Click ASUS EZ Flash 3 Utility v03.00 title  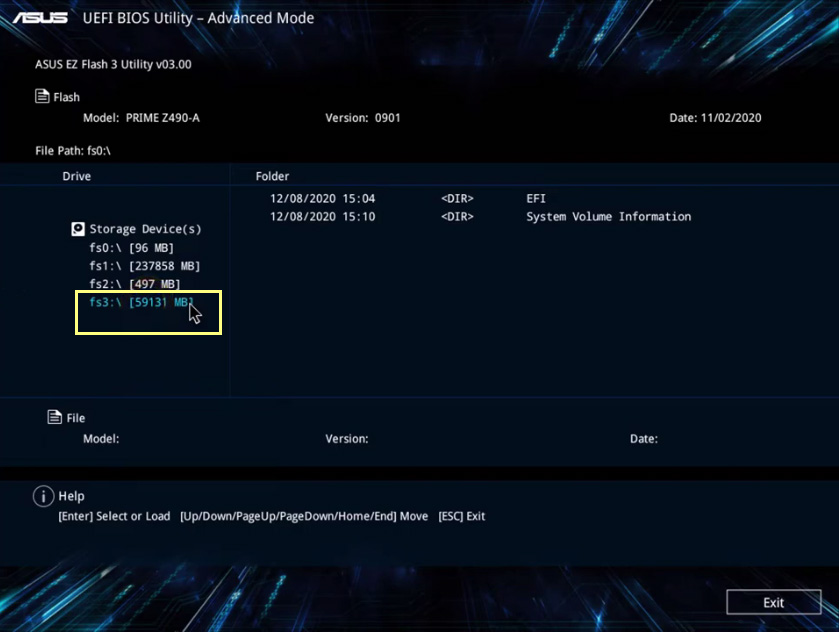pyautogui.click(x=113, y=64)
